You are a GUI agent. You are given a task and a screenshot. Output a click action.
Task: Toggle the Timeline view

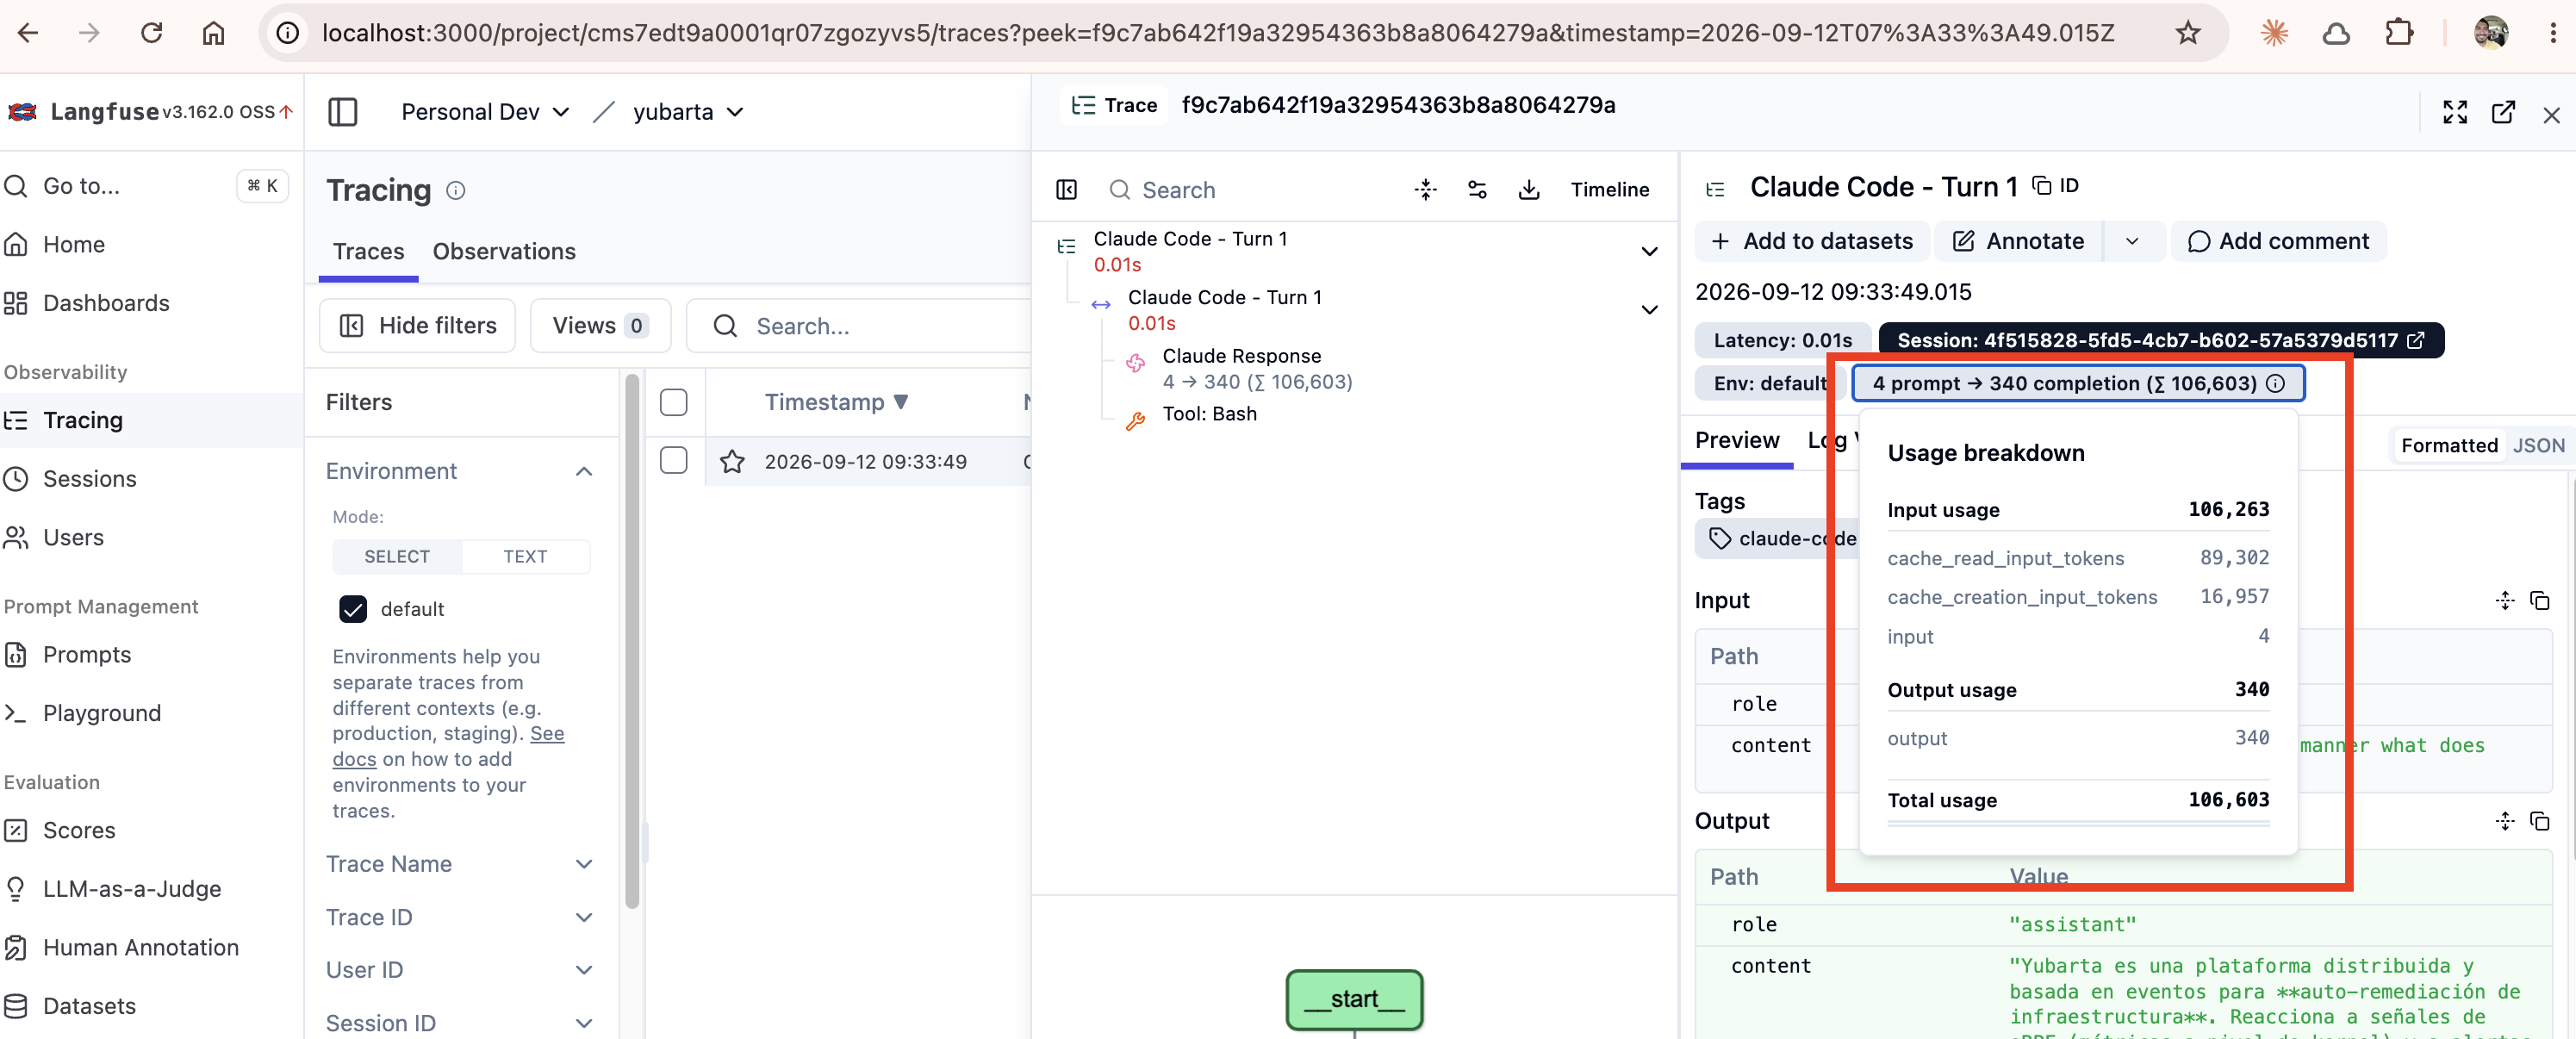point(1609,190)
